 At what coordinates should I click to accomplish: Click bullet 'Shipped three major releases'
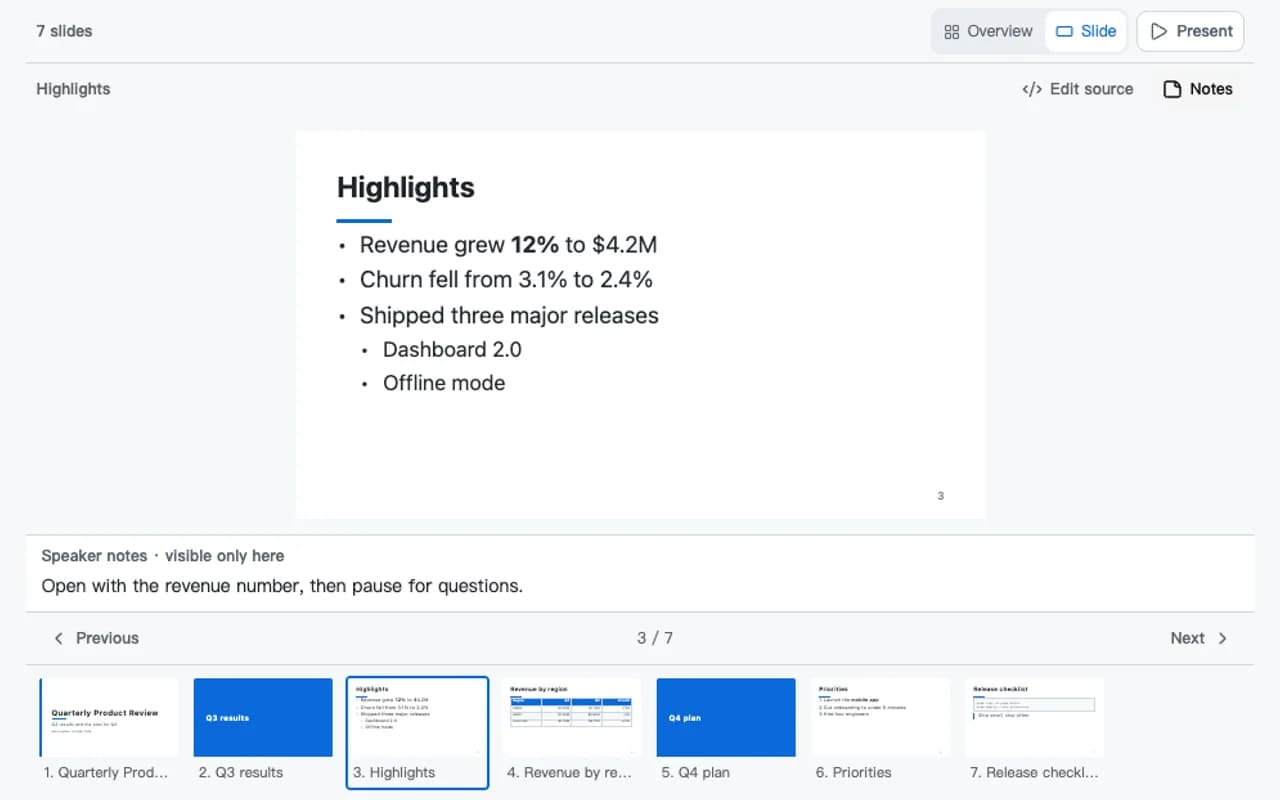coord(509,316)
